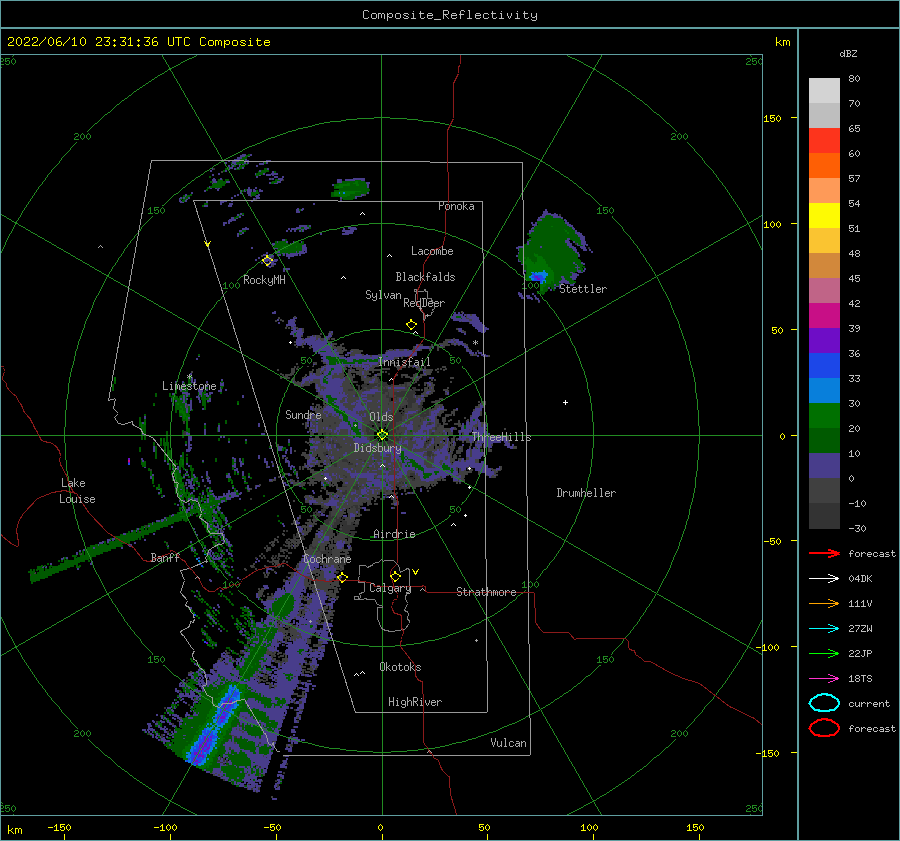900x841 pixels.
Task: Click the orange 111V arrow icon
Action: pyautogui.click(x=824, y=603)
